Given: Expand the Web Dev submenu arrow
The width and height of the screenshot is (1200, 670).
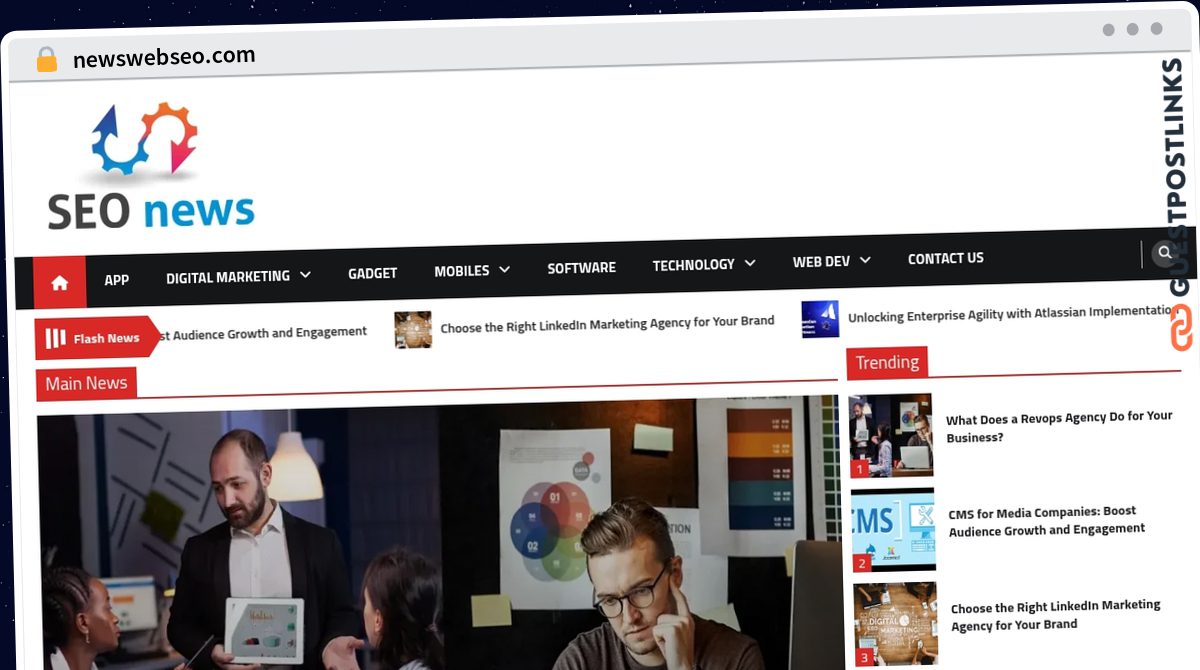Looking at the screenshot, I should click(x=865, y=260).
